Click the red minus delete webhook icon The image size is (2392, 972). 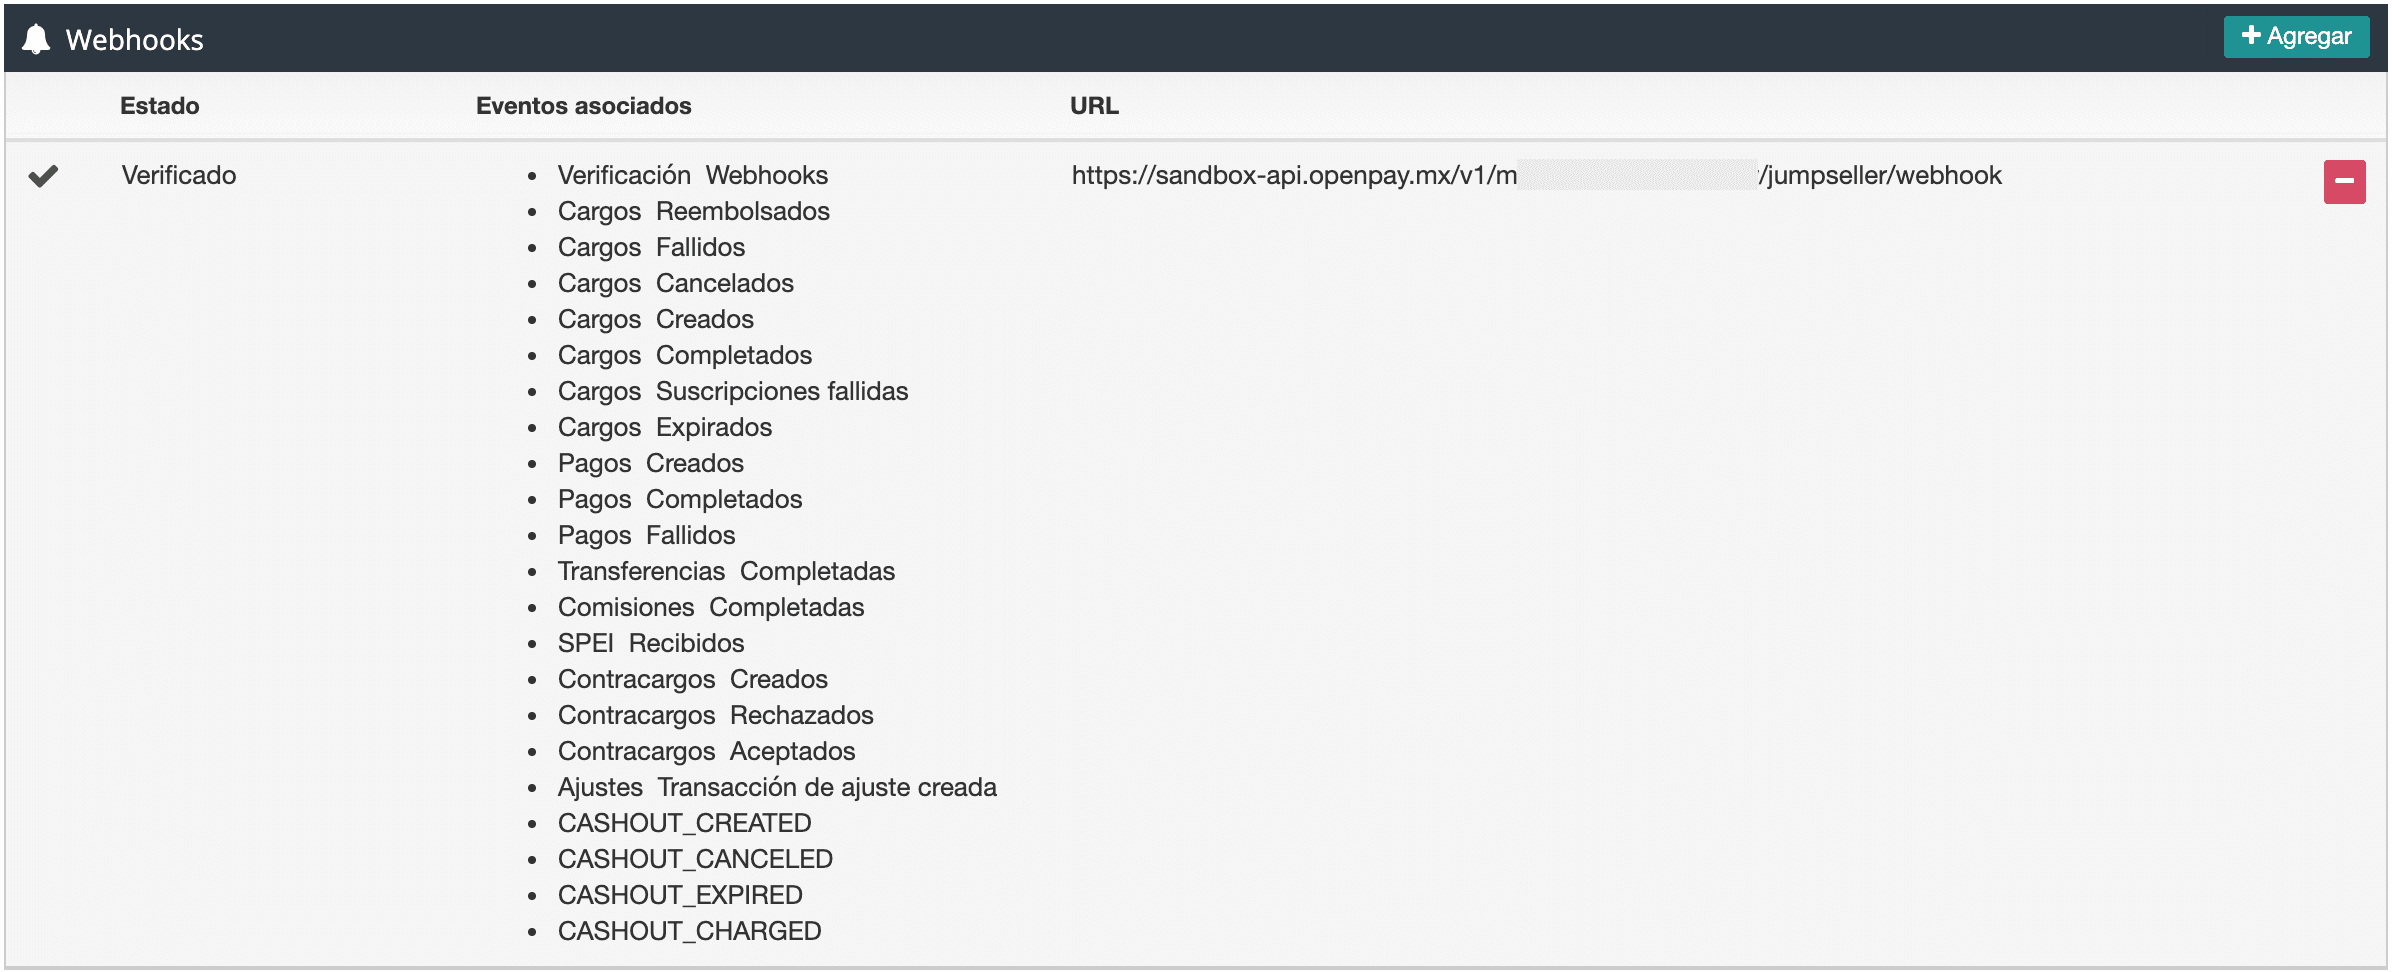pyautogui.click(x=2343, y=182)
